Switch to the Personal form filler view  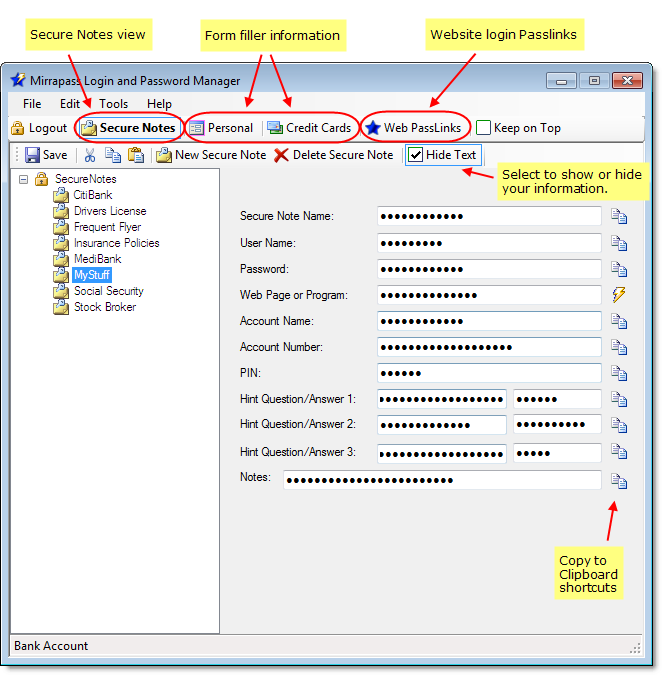coord(222,128)
